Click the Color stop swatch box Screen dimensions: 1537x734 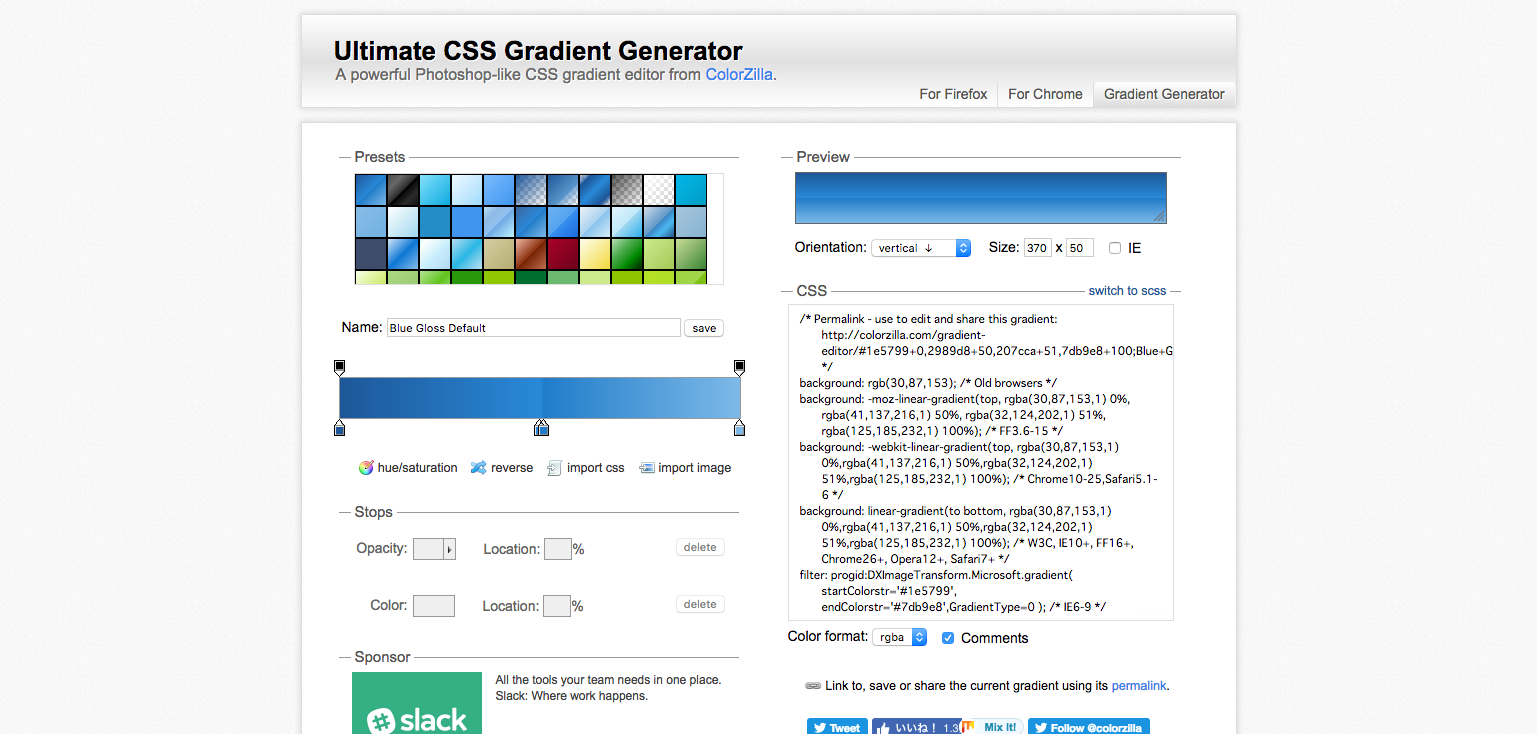(x=434, y=606)
